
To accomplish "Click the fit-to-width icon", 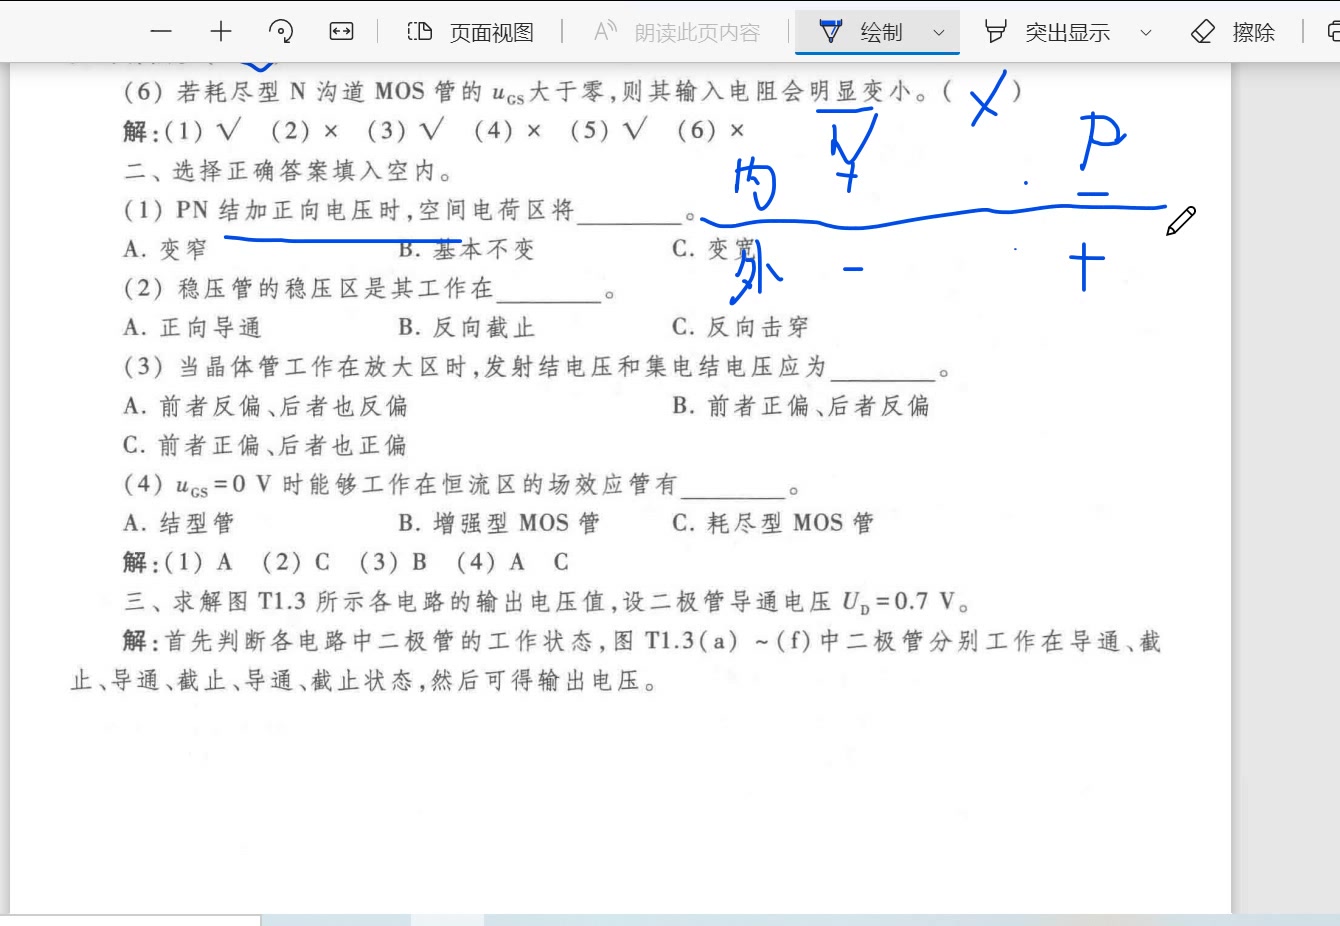I will click(340, 31).
